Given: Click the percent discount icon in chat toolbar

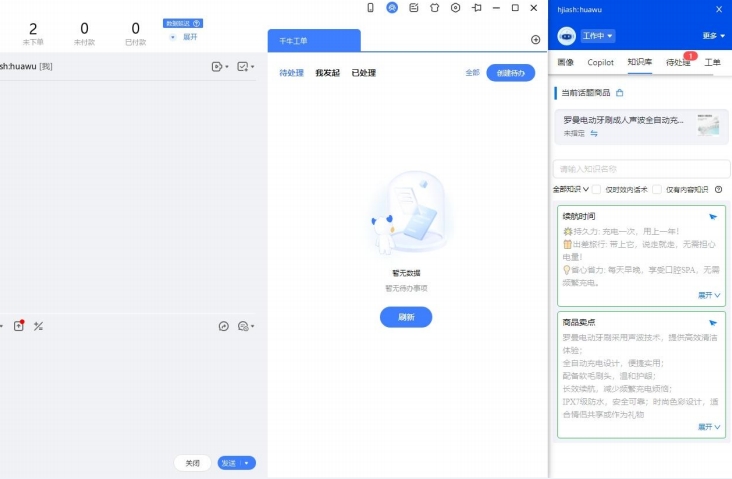Looking at the screenshot, I should coord(38,326).
